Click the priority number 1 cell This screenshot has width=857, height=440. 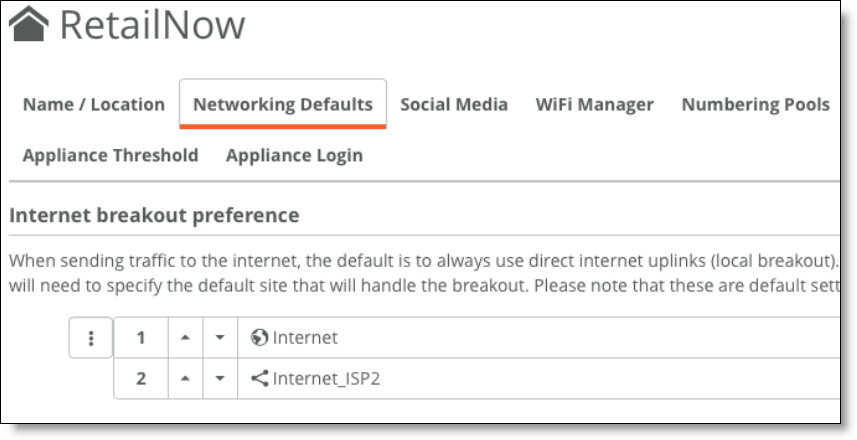pos(141,338)
